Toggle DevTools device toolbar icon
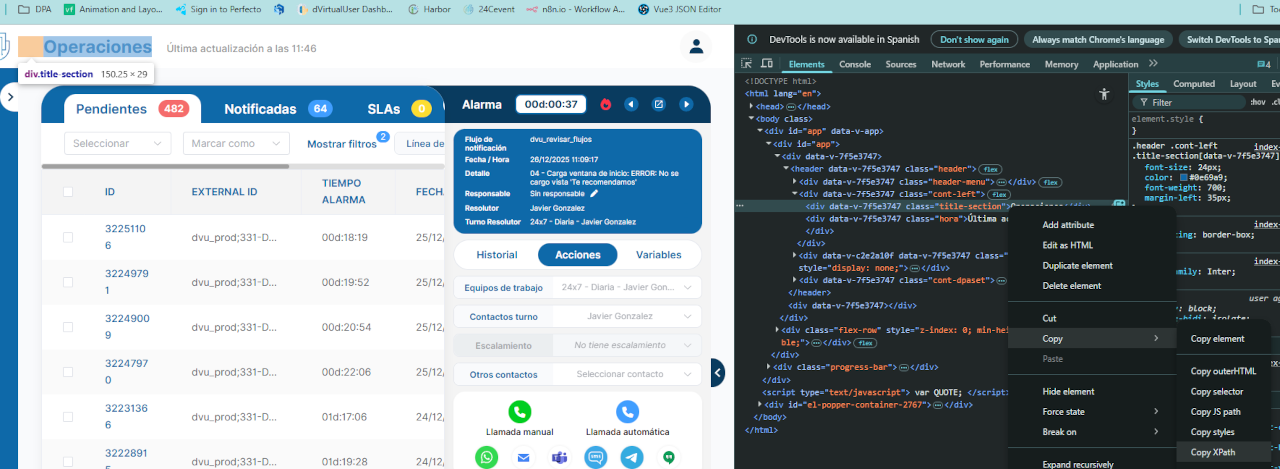The image size is (1280, 469). (x=766, y=64)
